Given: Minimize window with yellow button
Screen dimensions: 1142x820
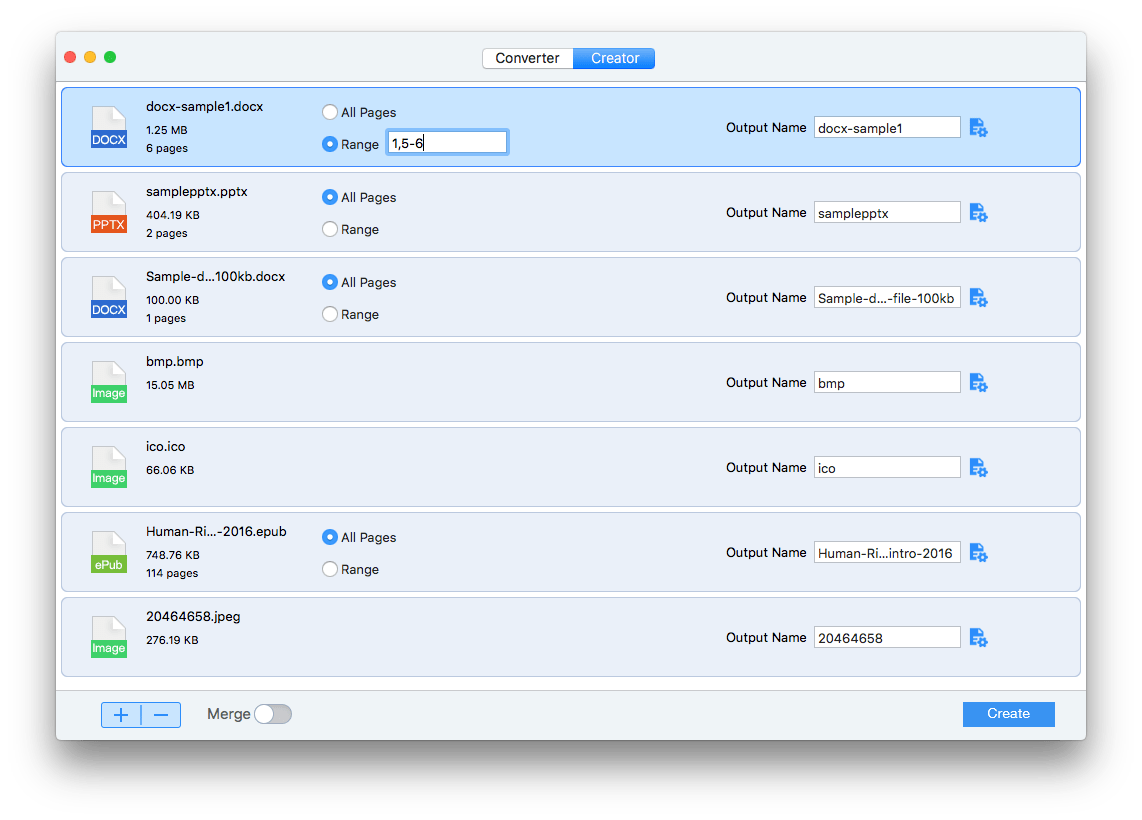Looking at the screenshot, I should point(90,57).
